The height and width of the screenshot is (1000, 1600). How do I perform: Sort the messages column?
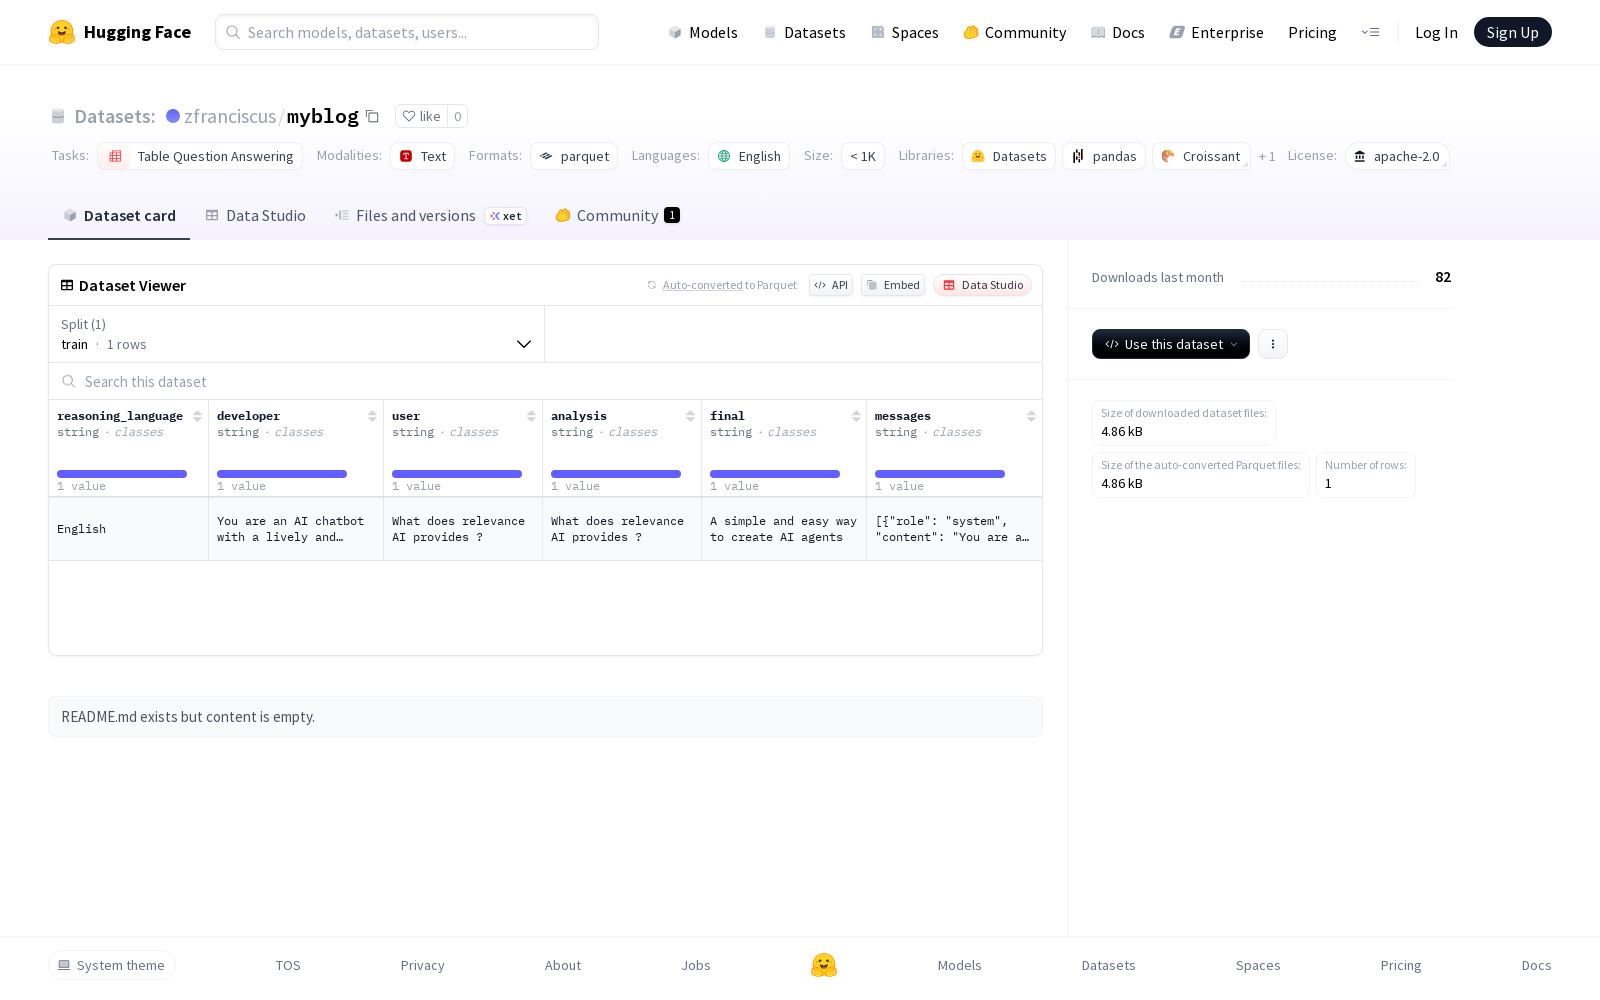(x=1031, y=416)
